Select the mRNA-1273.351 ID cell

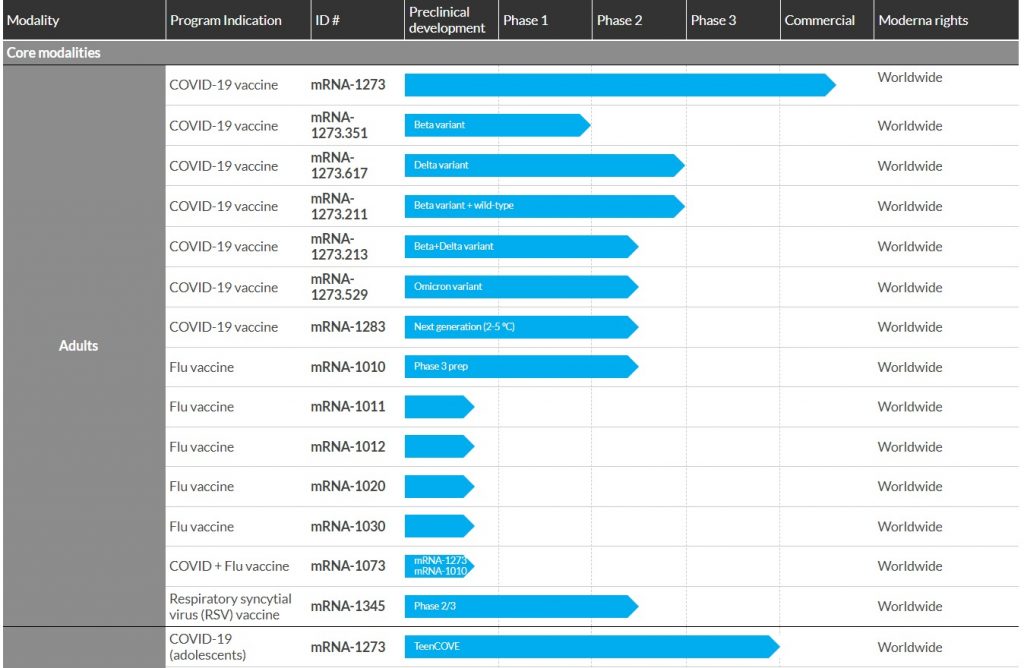[x=339, y=125]
